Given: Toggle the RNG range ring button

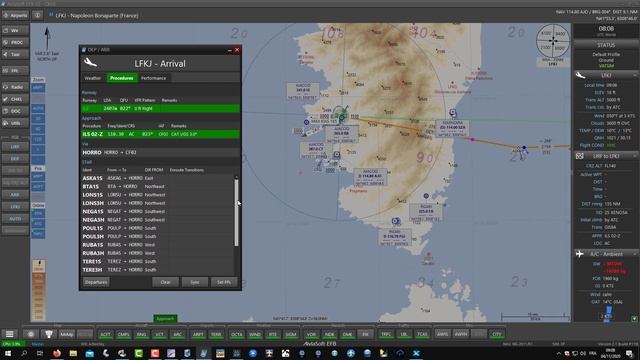Looking at the screenshot, I should [141, 334].
